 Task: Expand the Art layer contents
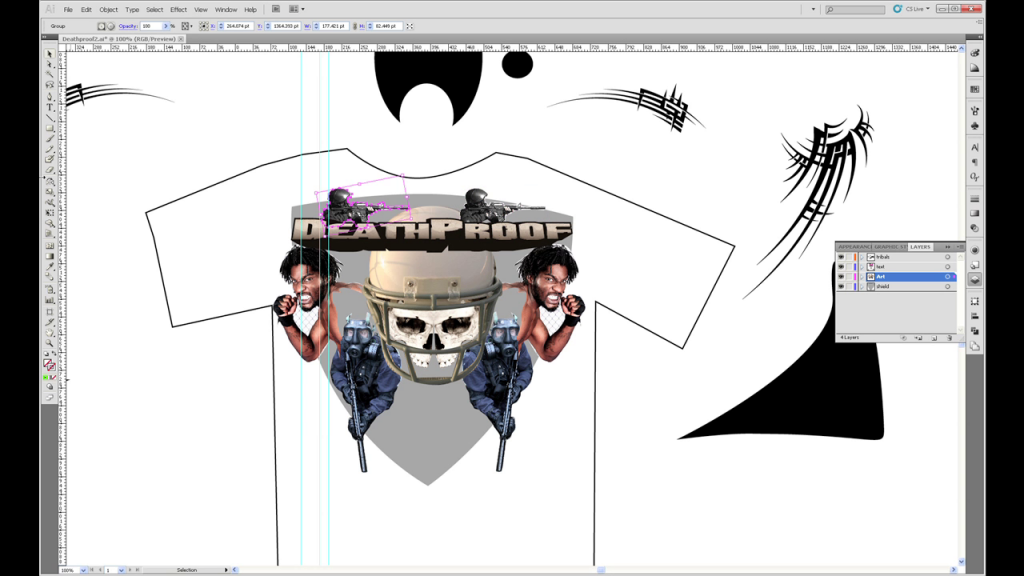point(862,277)
